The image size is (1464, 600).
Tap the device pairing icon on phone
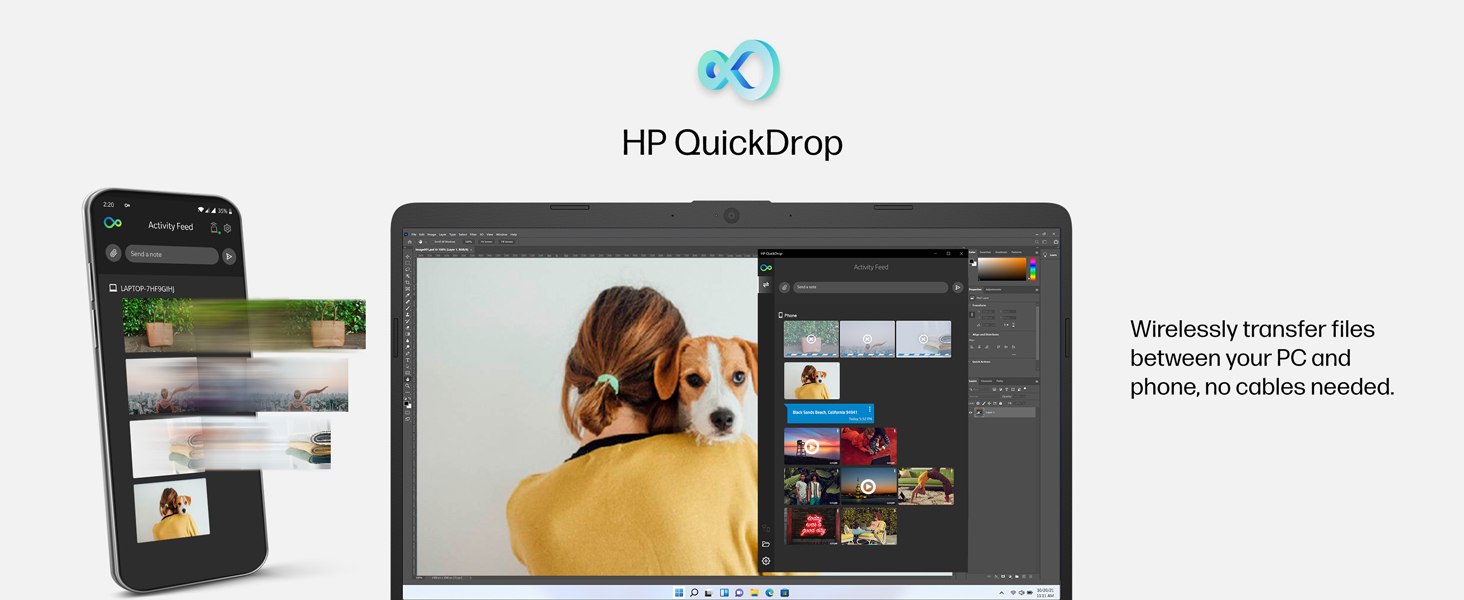(x=214, y=228)
